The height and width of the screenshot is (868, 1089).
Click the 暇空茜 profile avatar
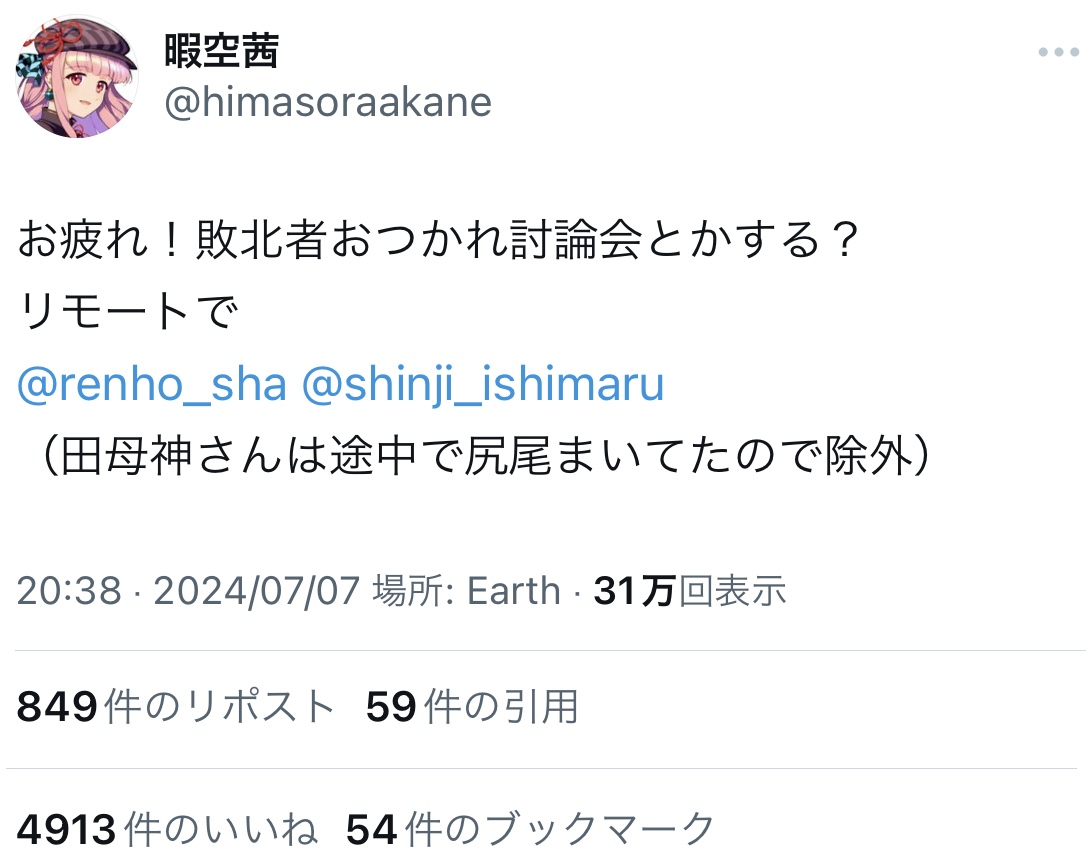[77, 76]
